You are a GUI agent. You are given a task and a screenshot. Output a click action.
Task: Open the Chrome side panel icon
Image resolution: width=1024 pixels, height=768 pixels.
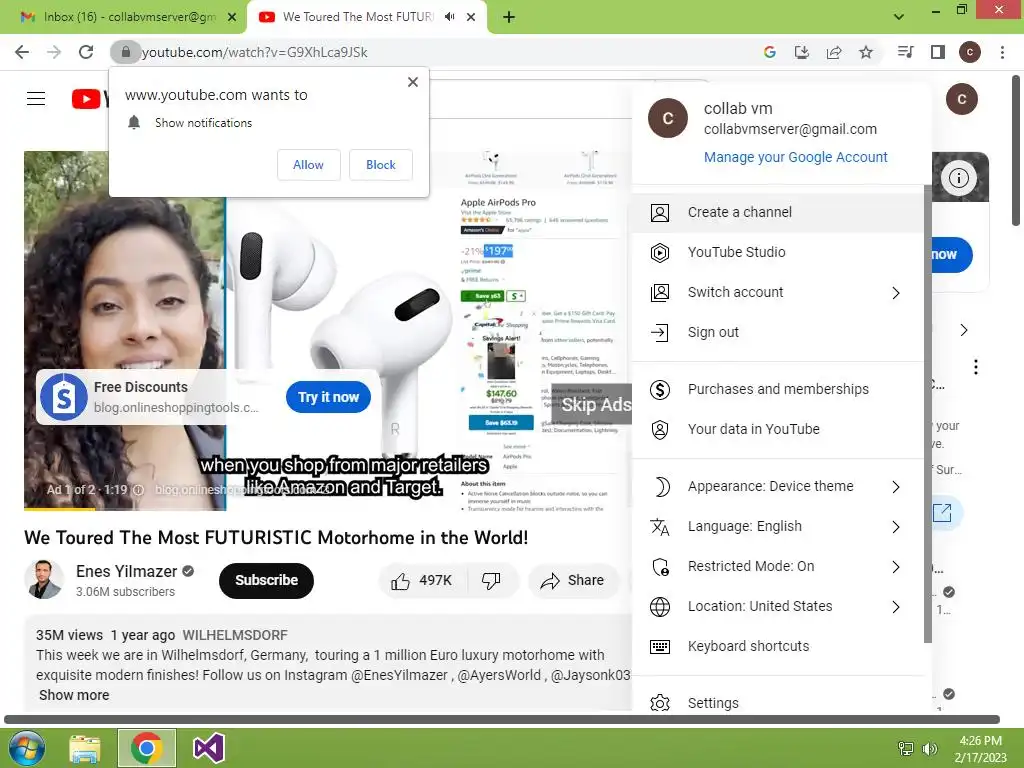tap(937, 52)
